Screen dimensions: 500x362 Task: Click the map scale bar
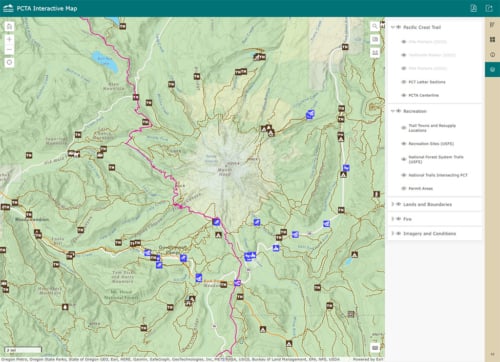pos(23,350)
